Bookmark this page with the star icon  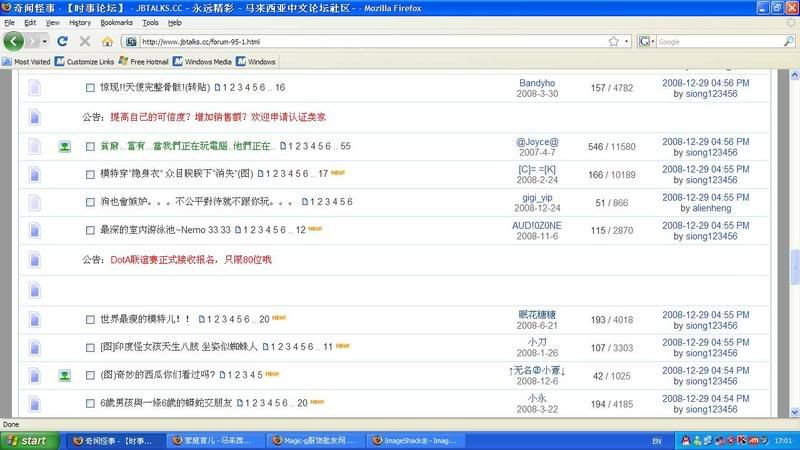click(x=614, y=41)
